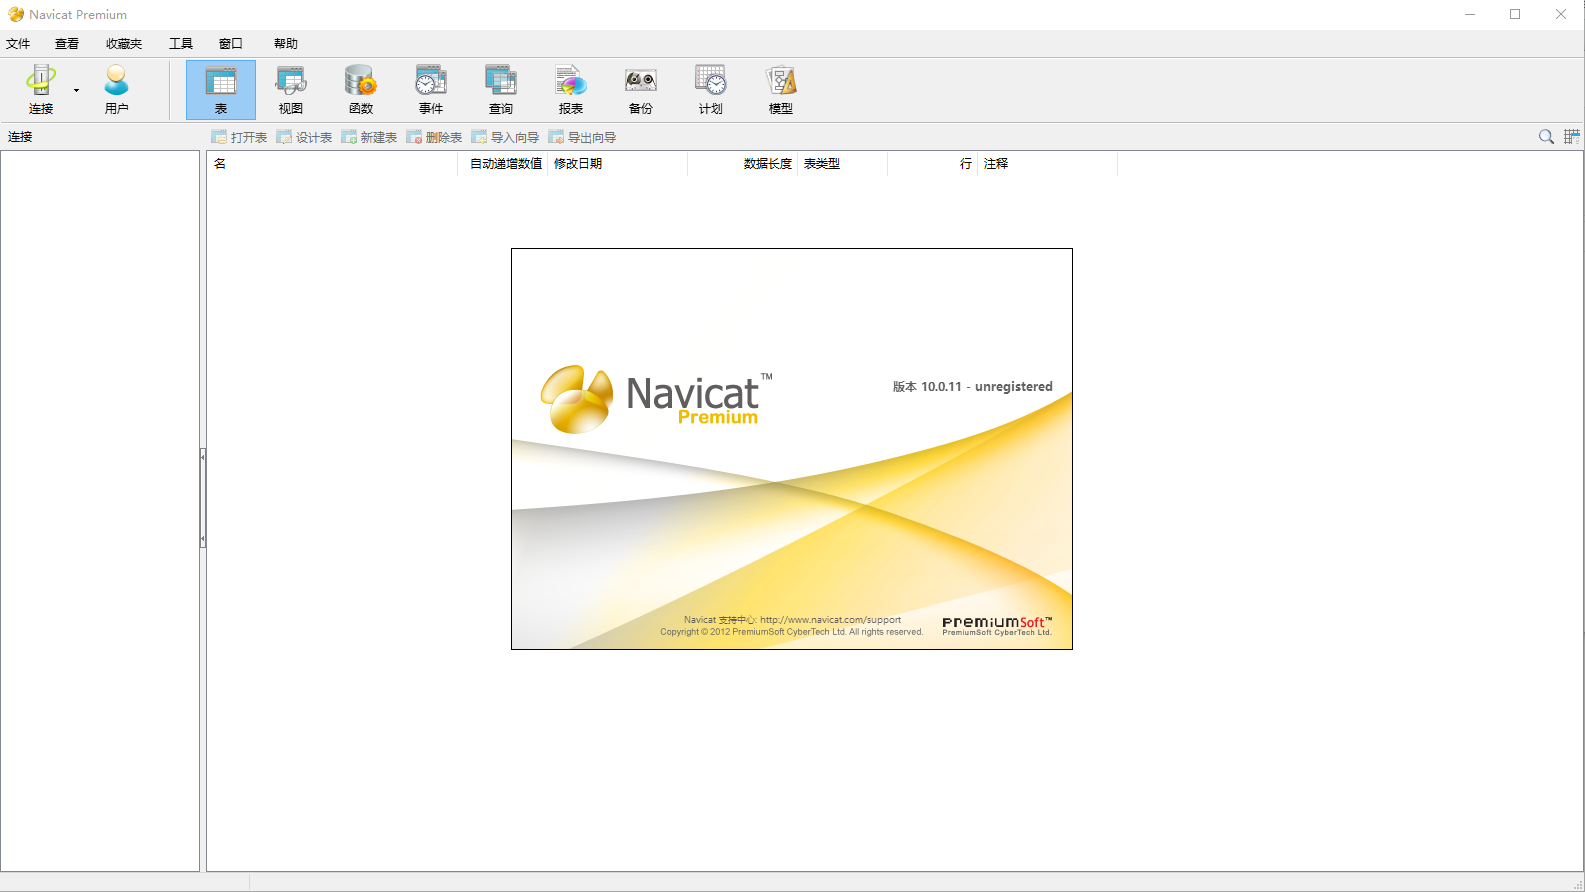Maximize the Navicat Premium window

pyautogui.click(x=1515, y=14)
